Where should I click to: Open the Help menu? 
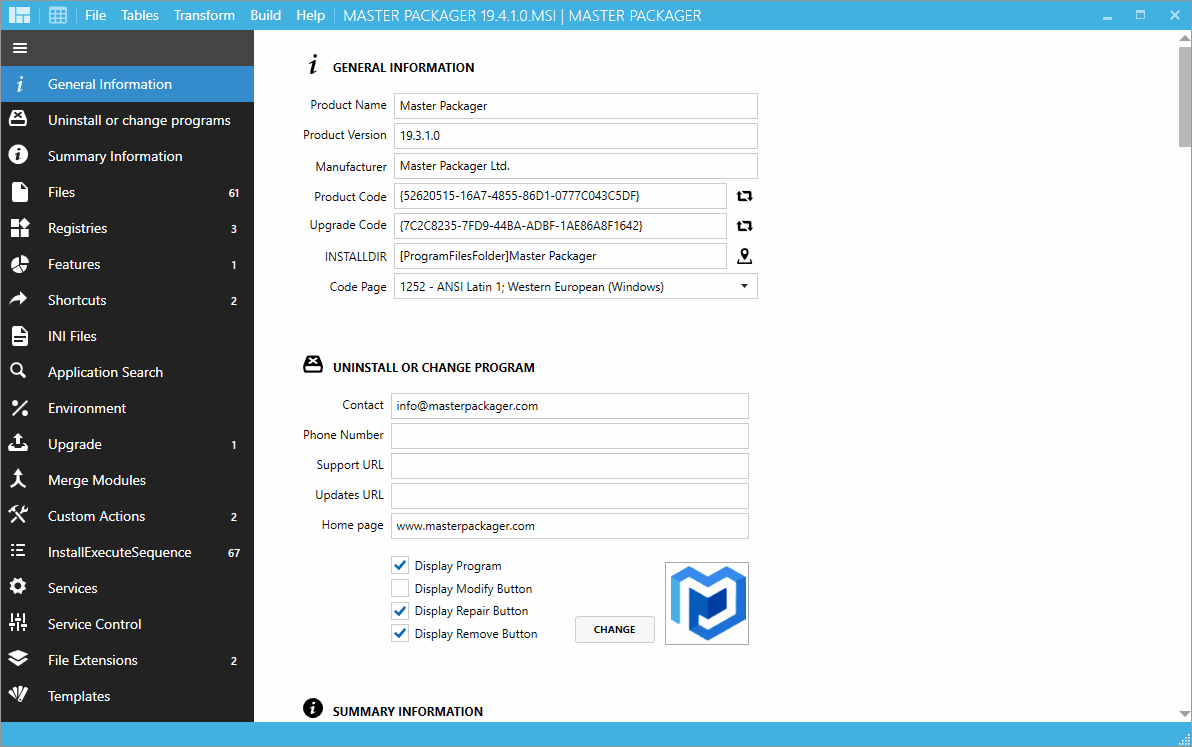click(x=310, y=15)
